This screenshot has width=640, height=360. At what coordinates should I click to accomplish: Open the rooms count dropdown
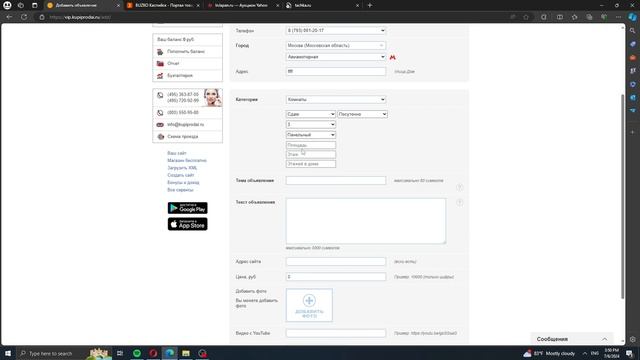point(311,124)
